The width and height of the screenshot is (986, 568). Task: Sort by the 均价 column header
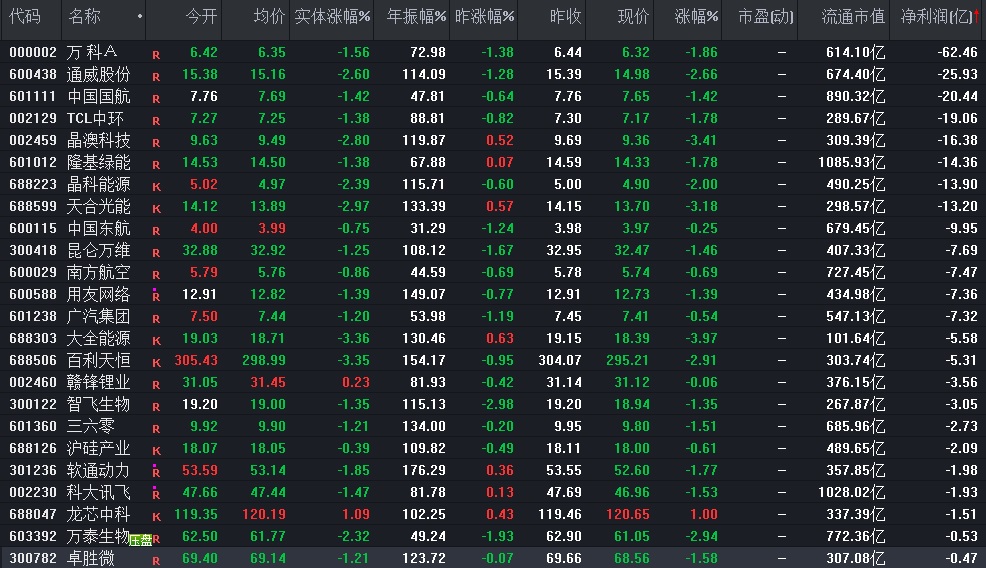point(269,16)
